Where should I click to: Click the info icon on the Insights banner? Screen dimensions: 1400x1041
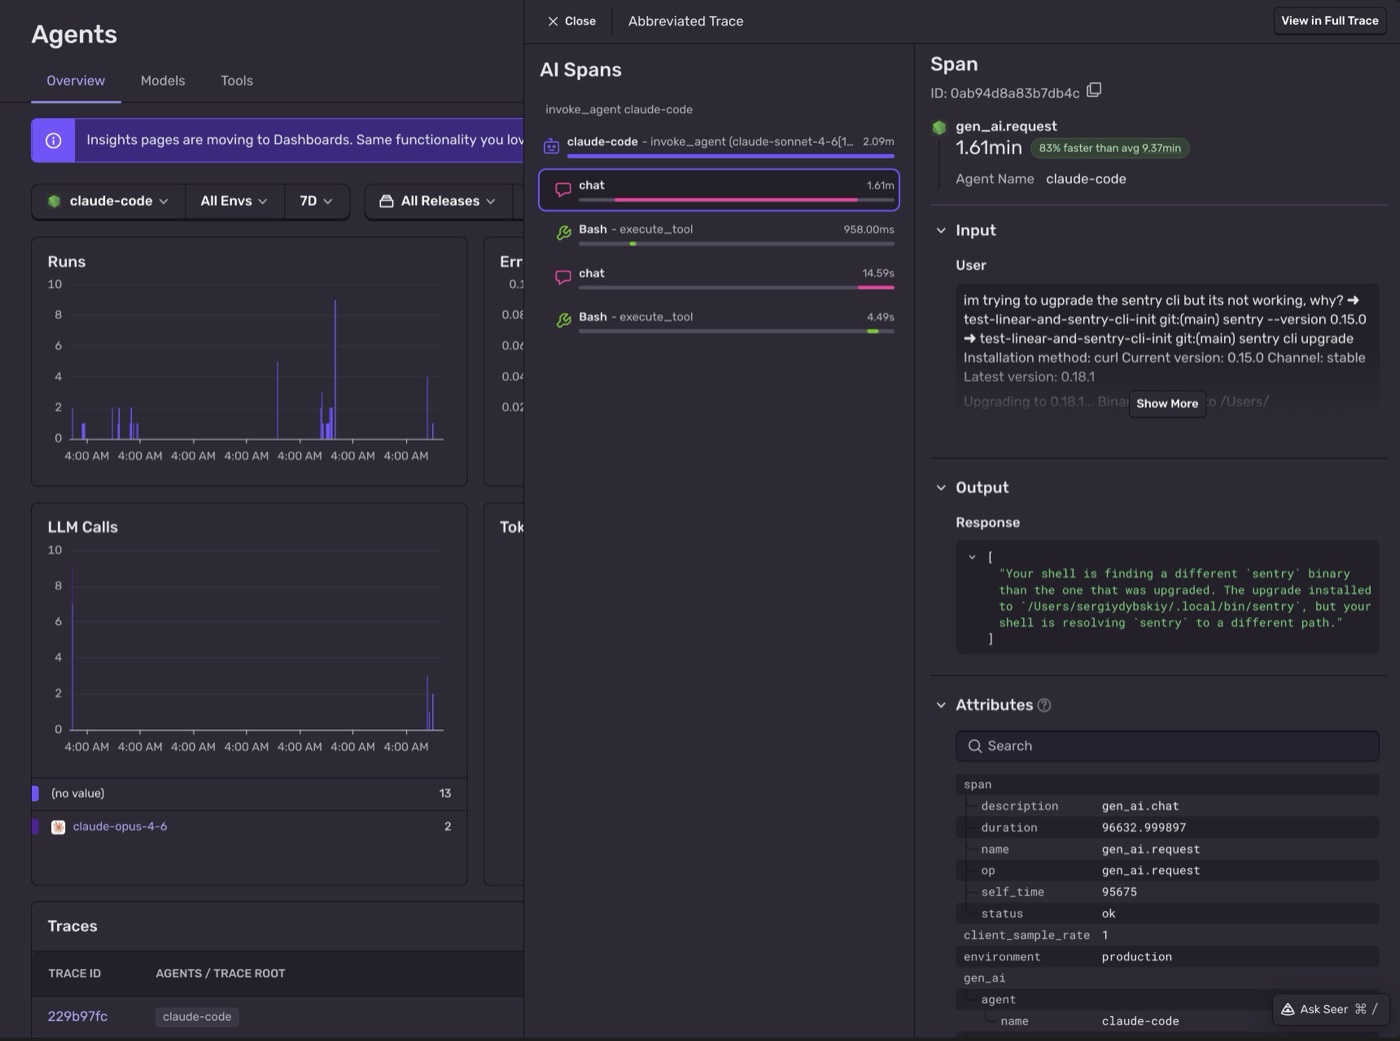tap(52, 140)
